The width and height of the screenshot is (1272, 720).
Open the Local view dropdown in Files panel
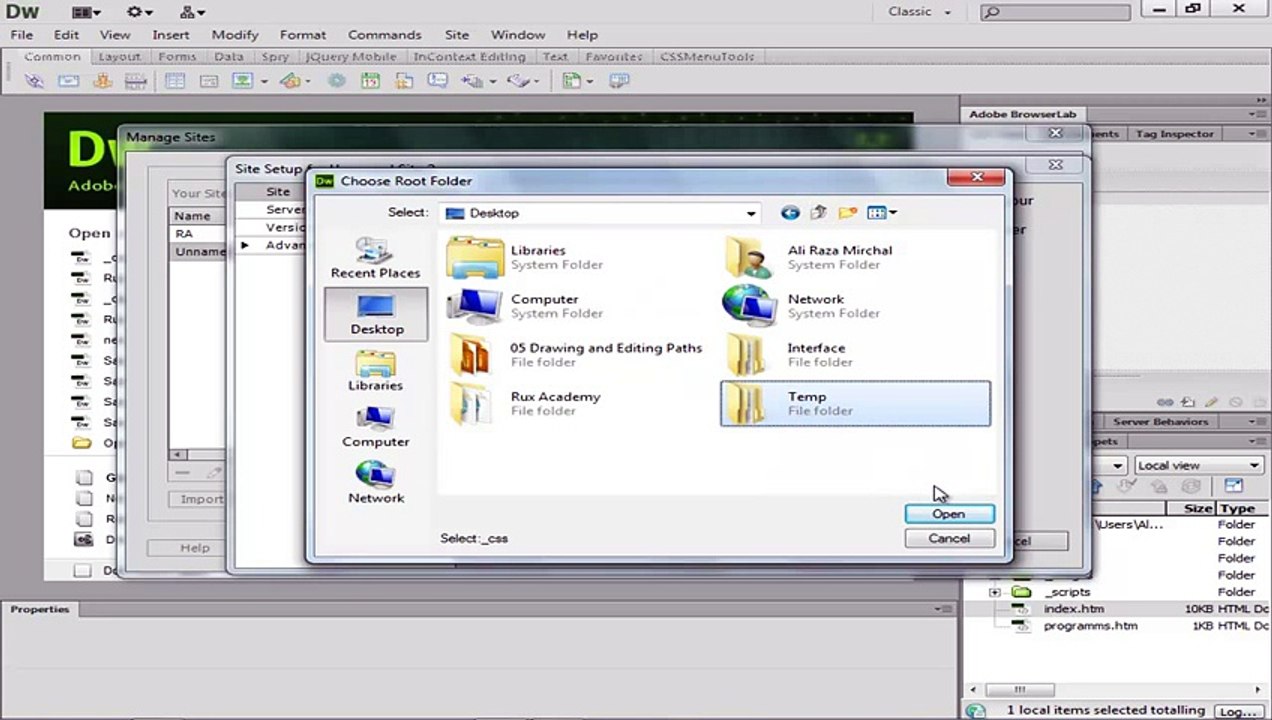click(x=1198, y=465)
